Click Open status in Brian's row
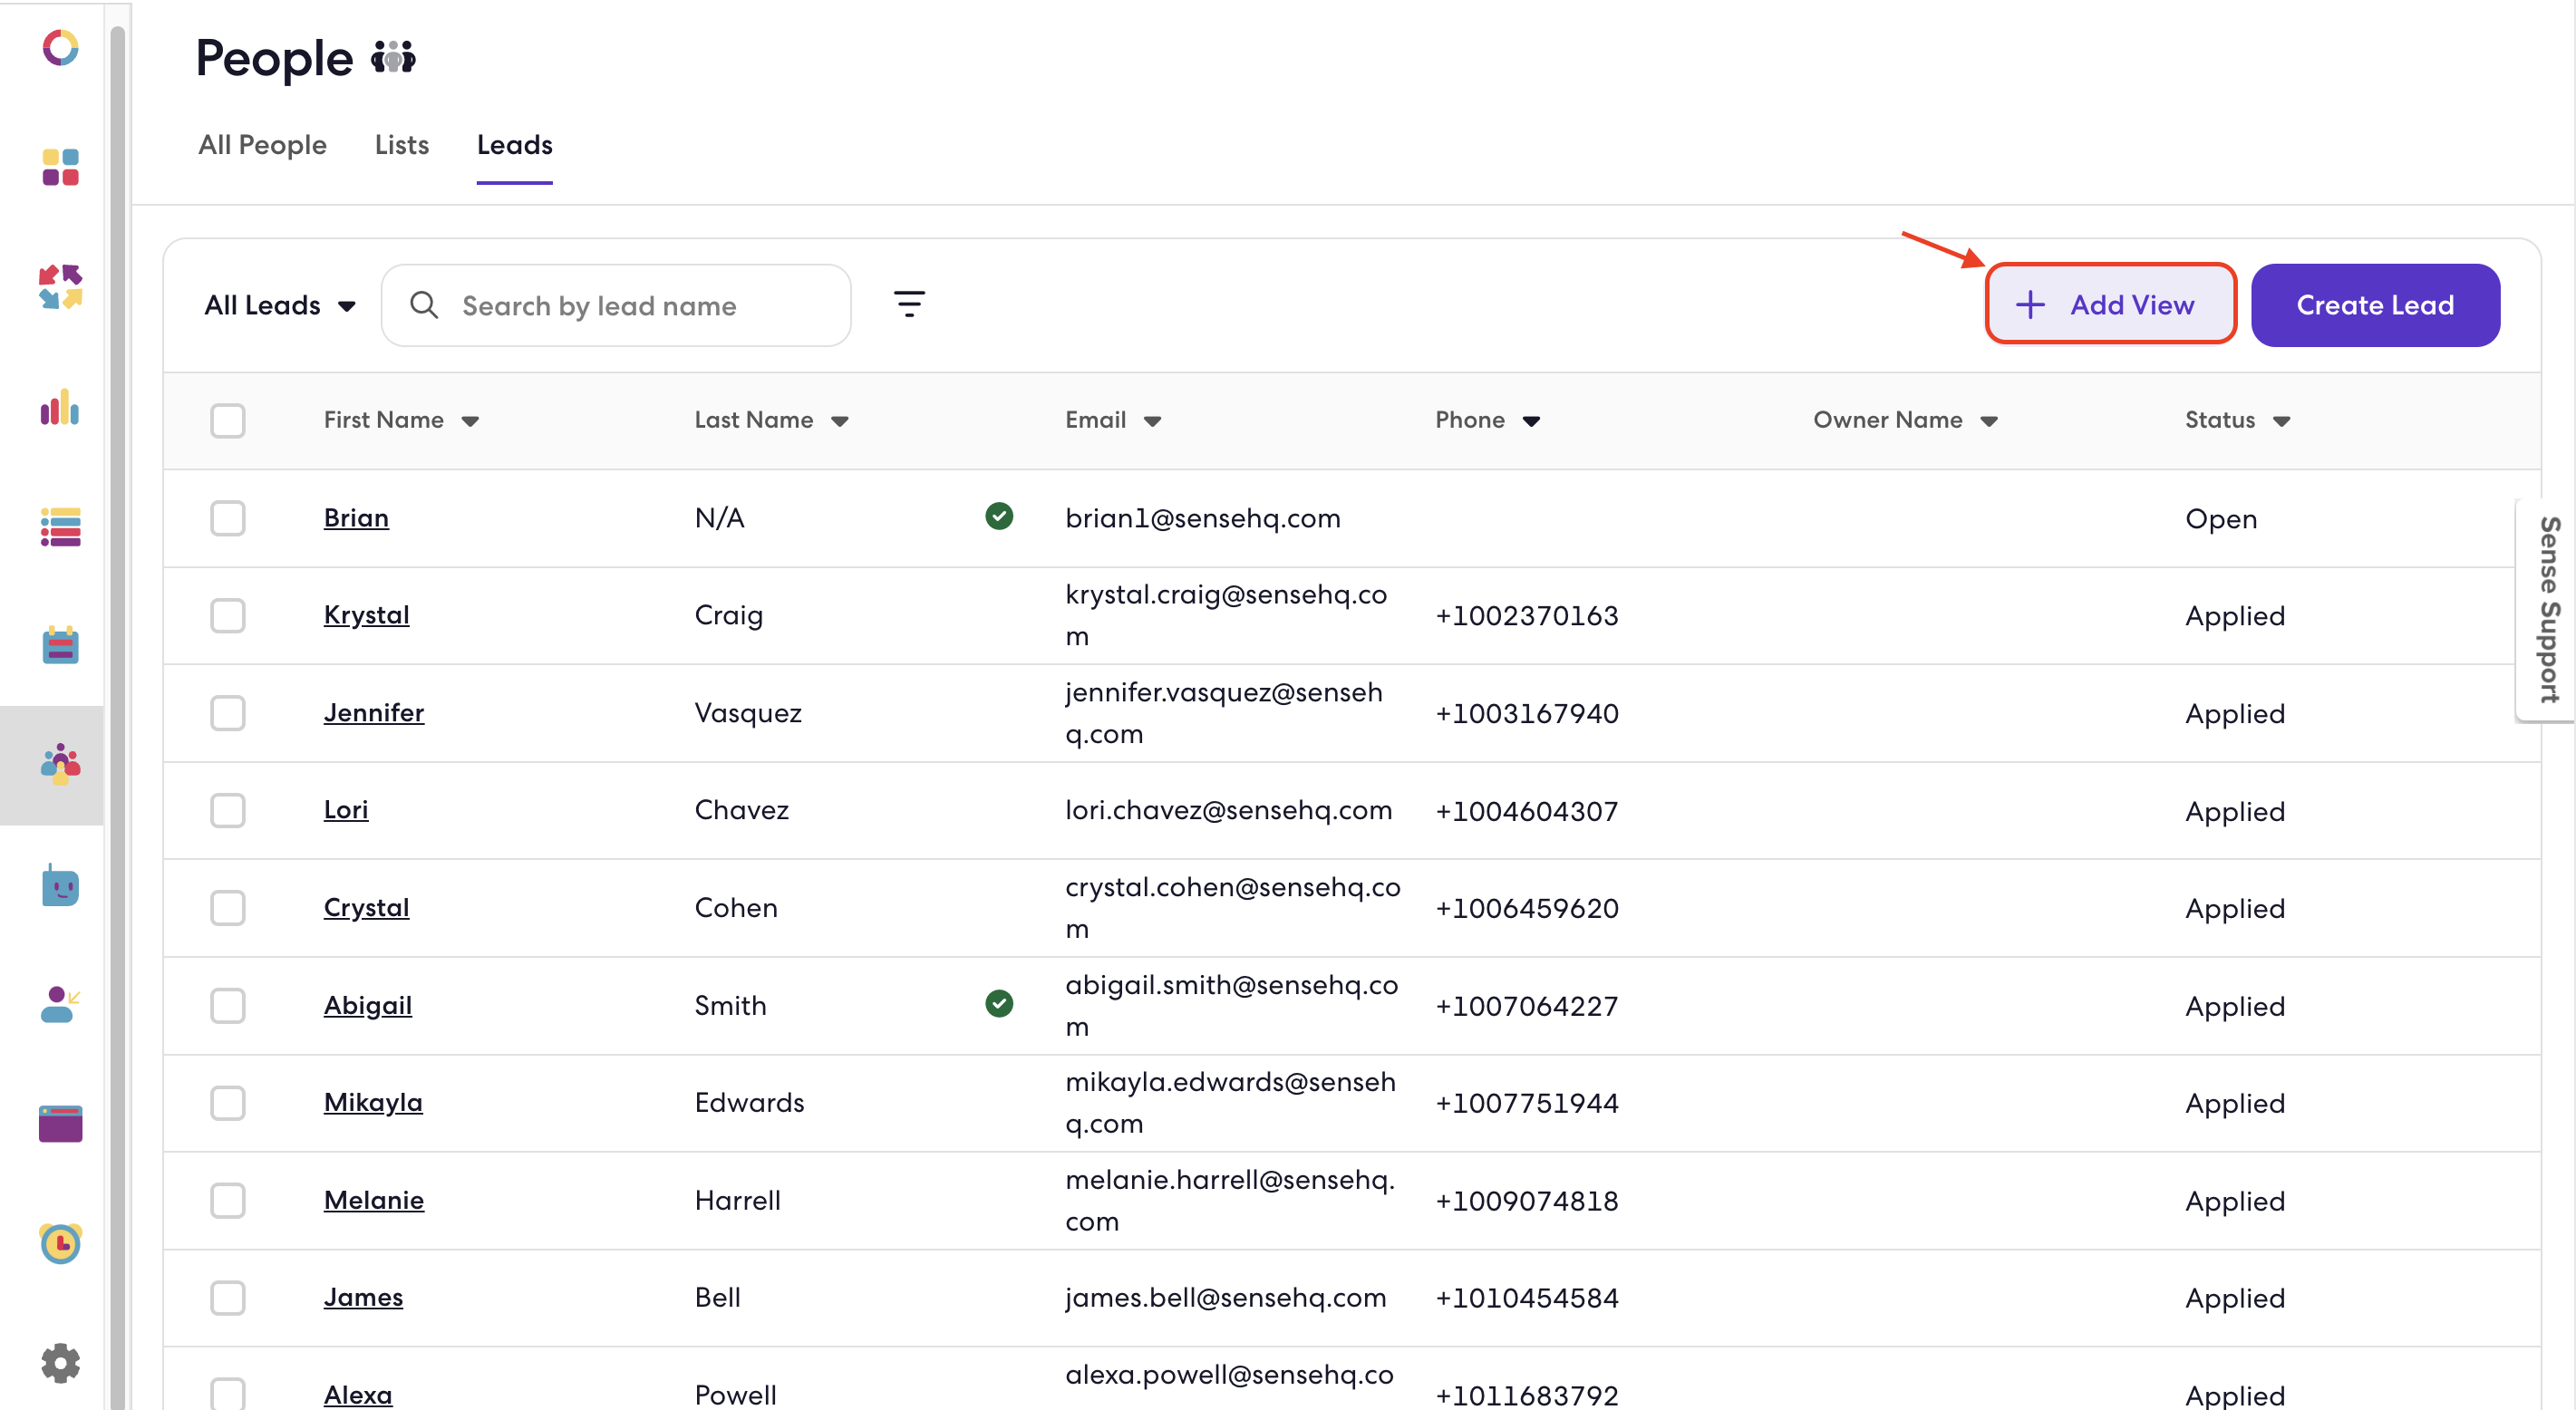This screenshot has height=1410, width=2576. point(2221,519)
